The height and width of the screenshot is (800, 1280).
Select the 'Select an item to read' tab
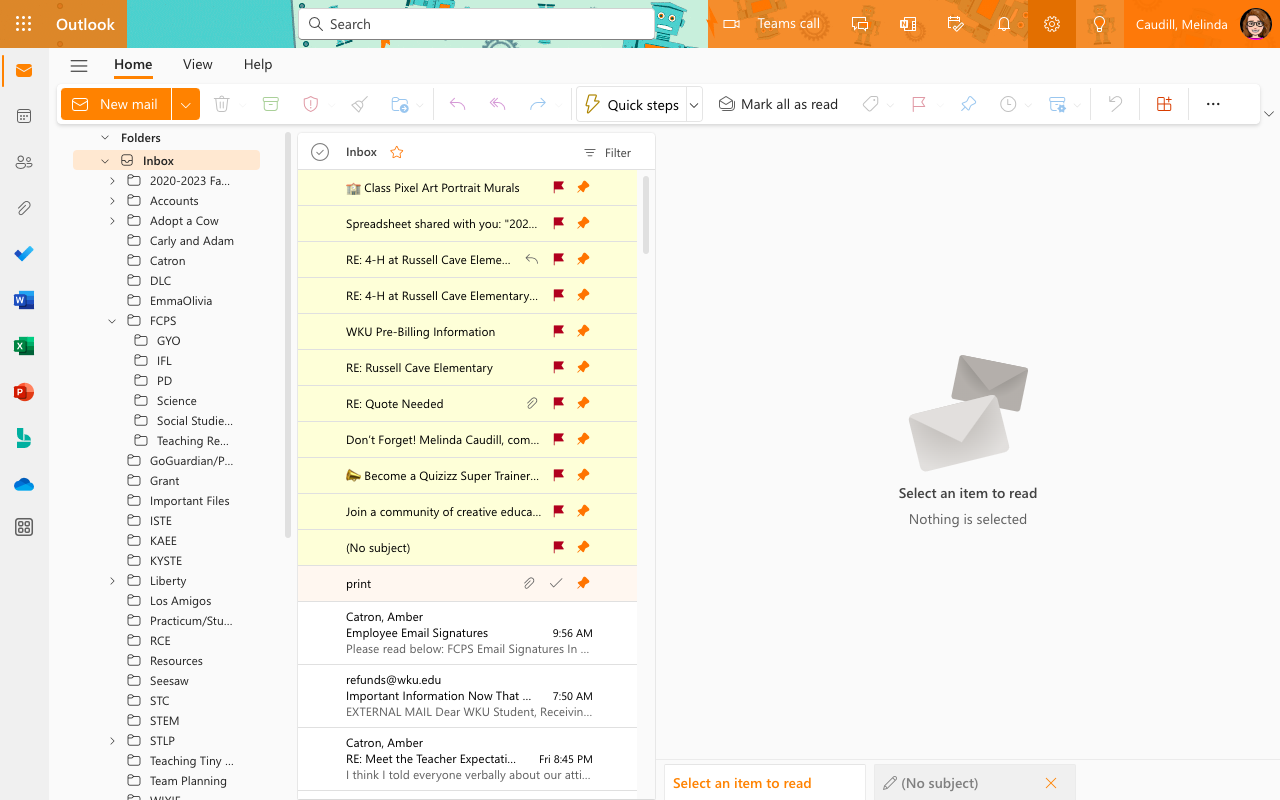765,783
